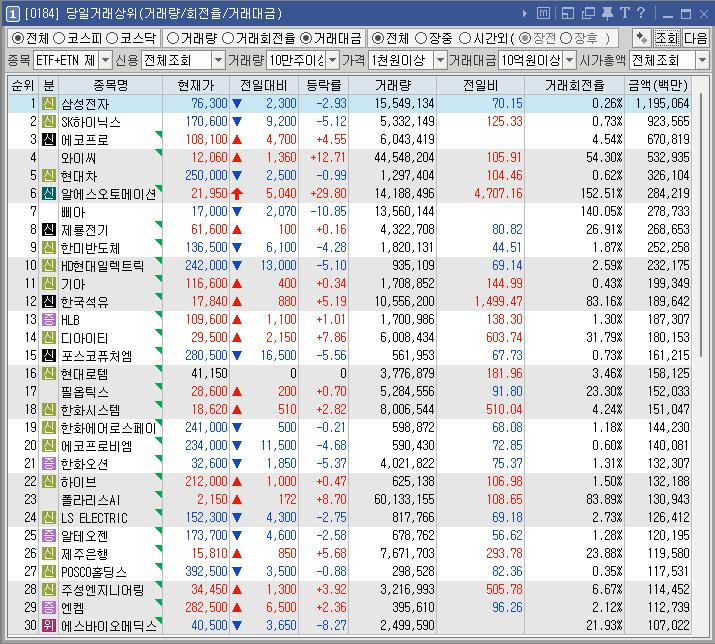Click the purple 증 badge next to 엔켐
The height and width of the screenshot is (644, 715).
click(49, 608)
